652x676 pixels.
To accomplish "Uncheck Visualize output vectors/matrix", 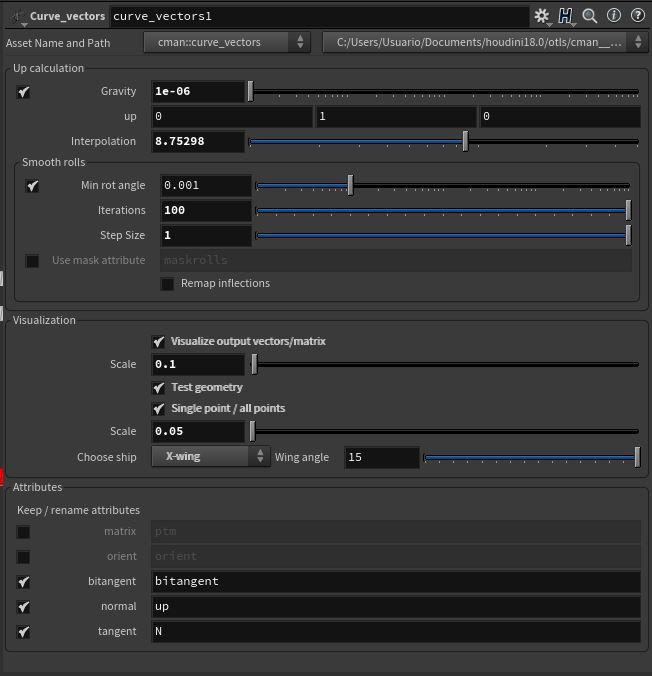I will click(x=158, y=342).
